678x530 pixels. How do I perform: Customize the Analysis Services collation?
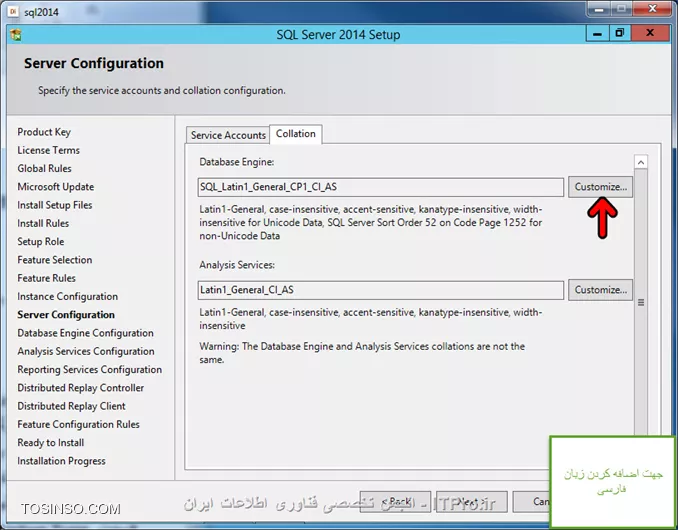tap(600, 290)
